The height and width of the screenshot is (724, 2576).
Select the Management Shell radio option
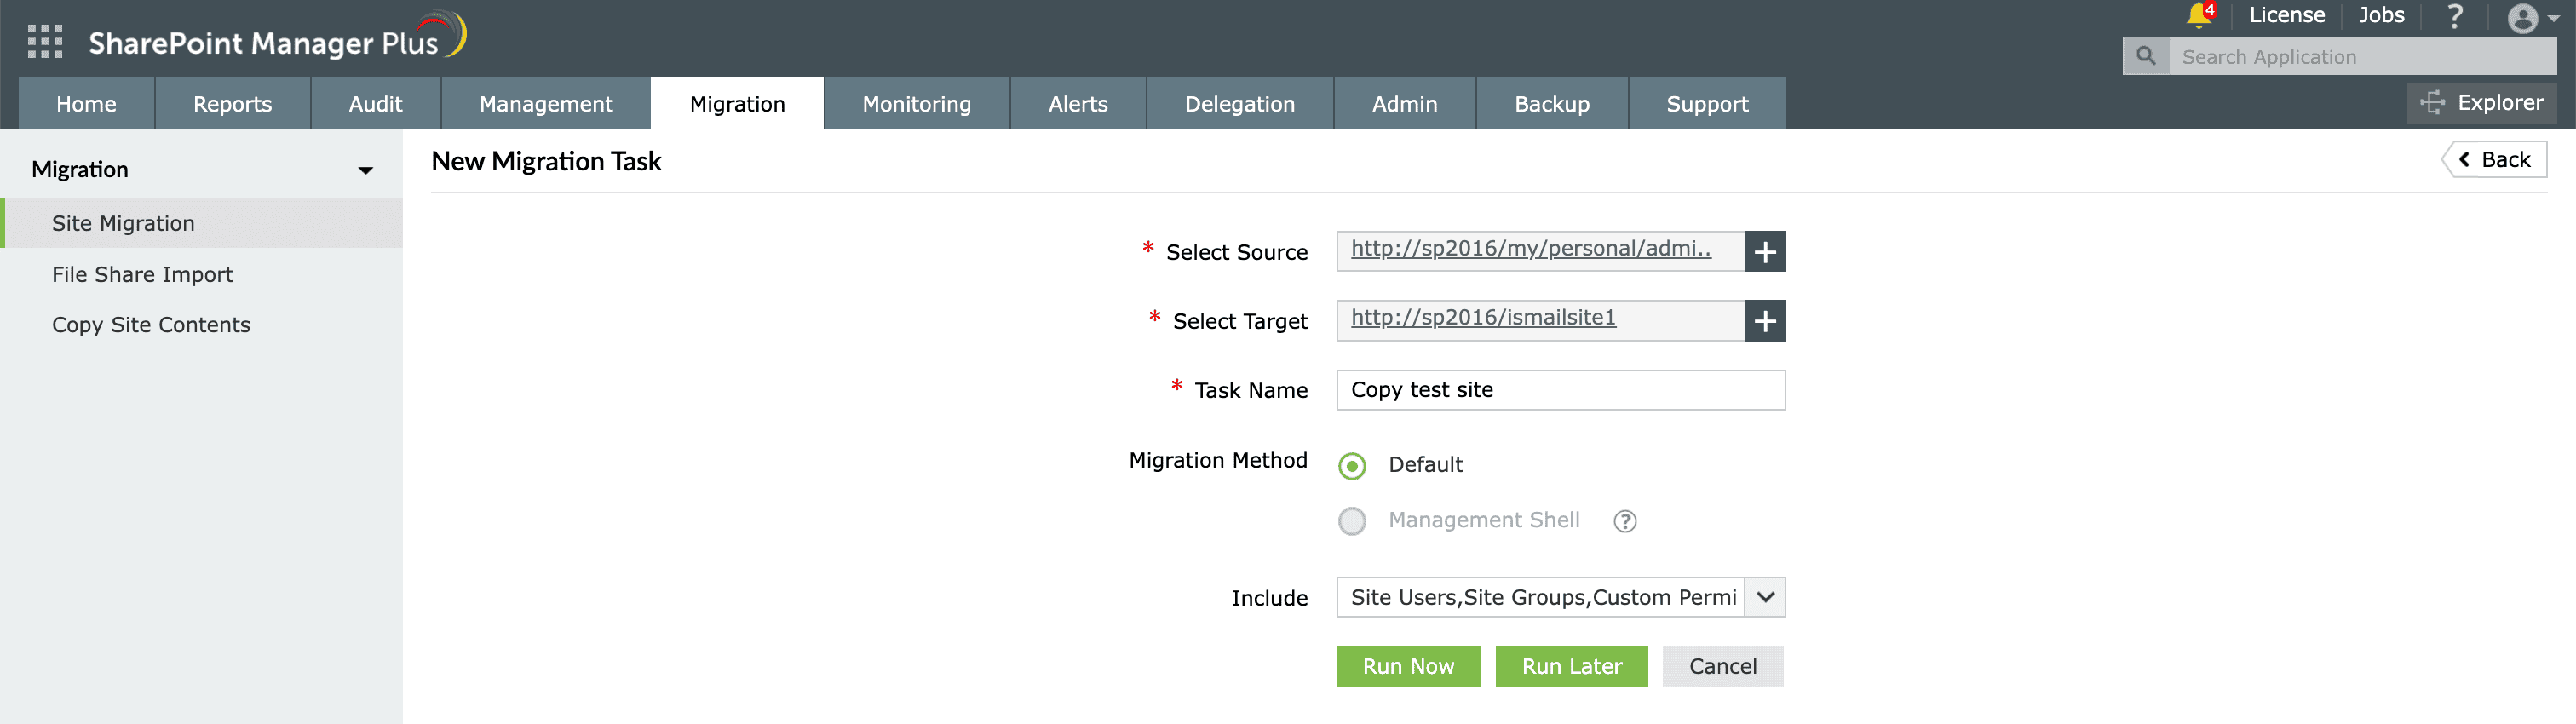point(1352,521)
